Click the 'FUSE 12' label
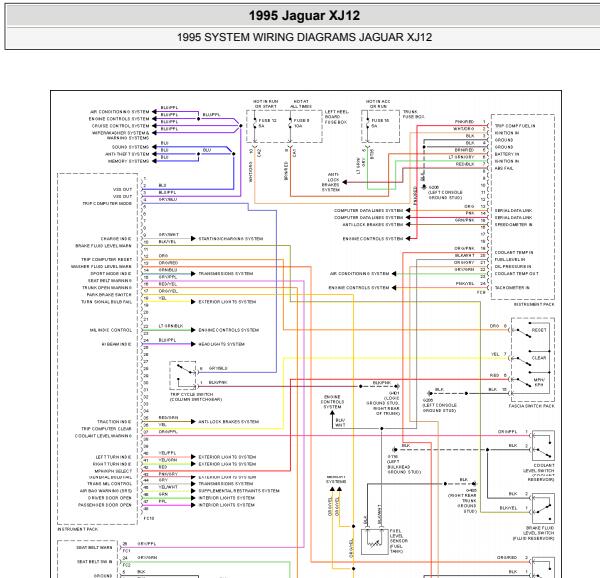 tap(267, 120)
